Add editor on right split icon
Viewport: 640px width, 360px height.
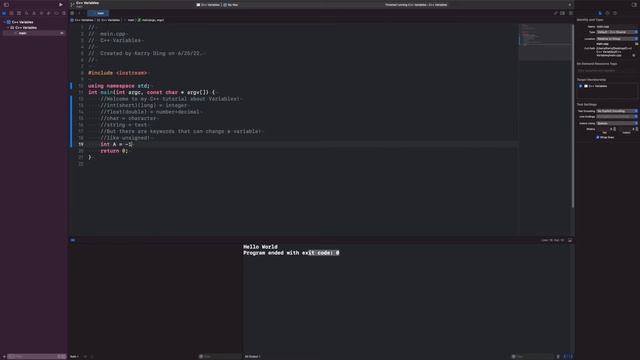point(571,13)
